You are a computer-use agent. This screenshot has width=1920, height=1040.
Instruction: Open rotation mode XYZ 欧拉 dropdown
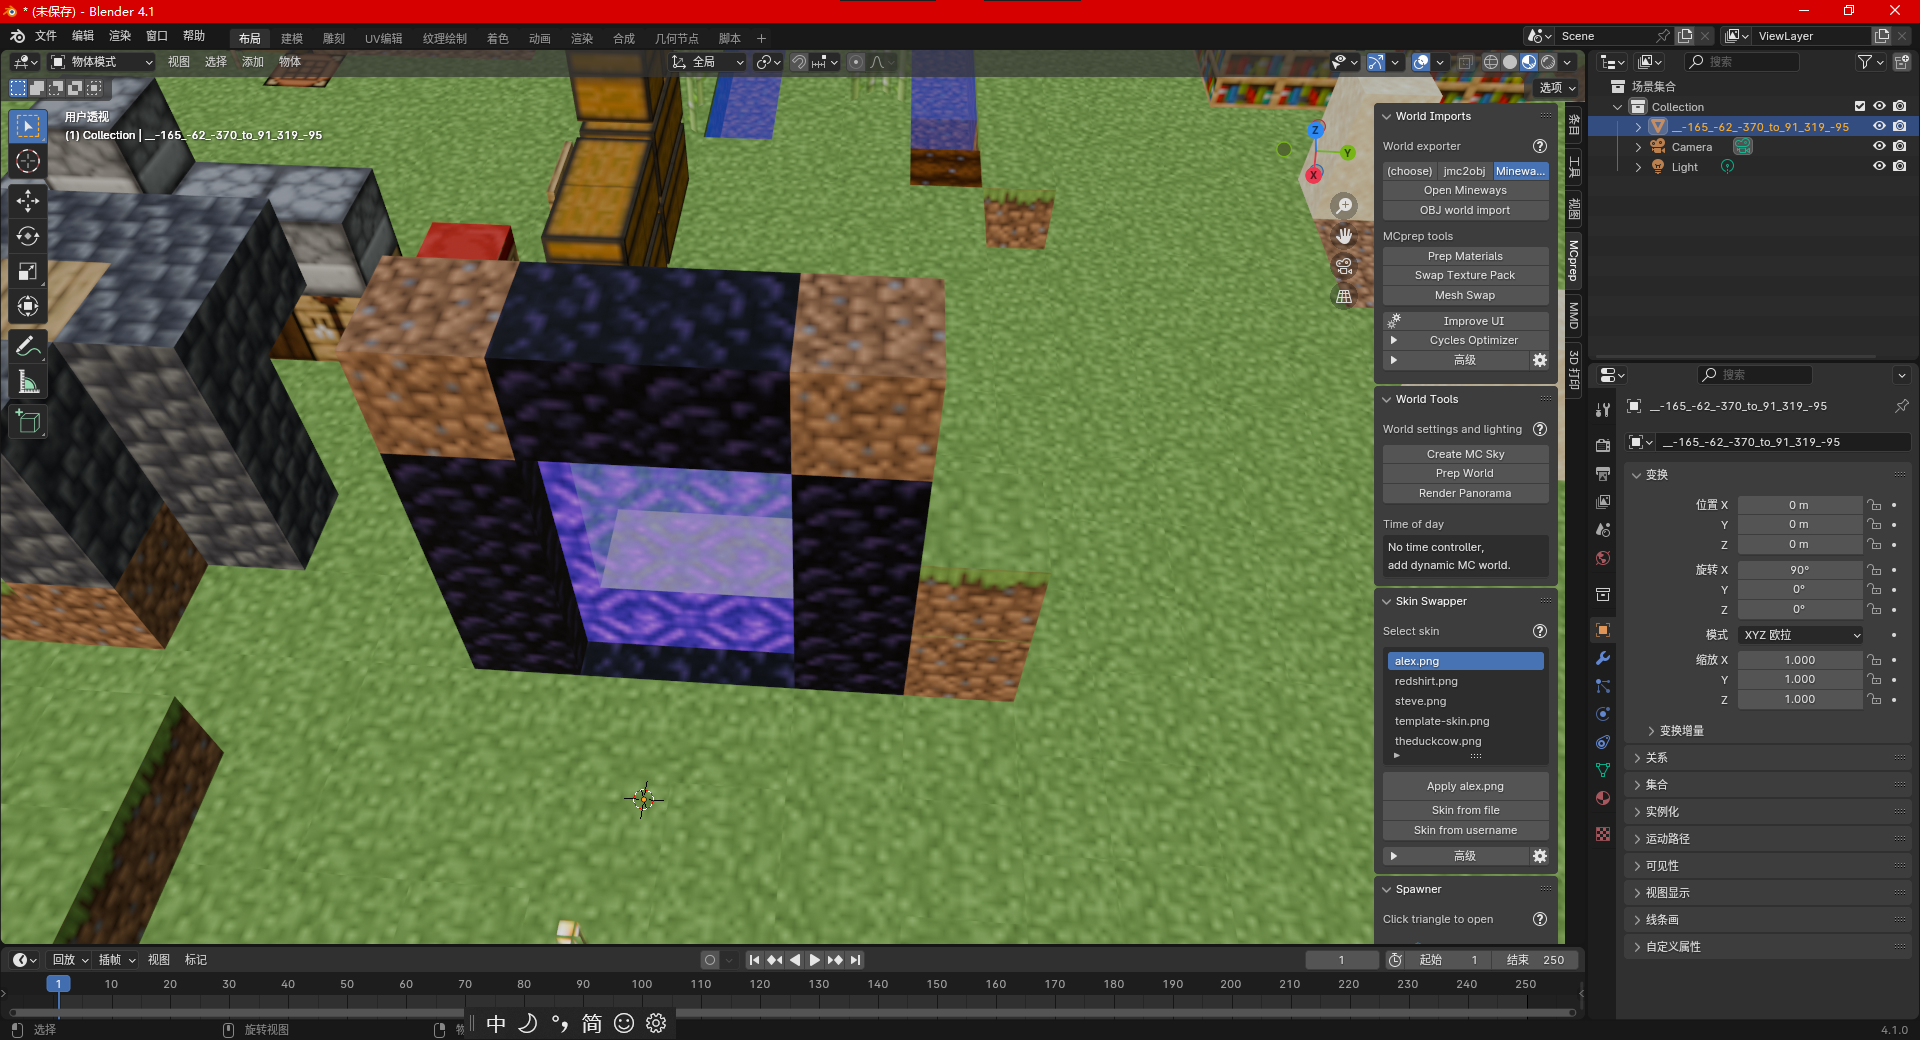tap(1801, 635)
